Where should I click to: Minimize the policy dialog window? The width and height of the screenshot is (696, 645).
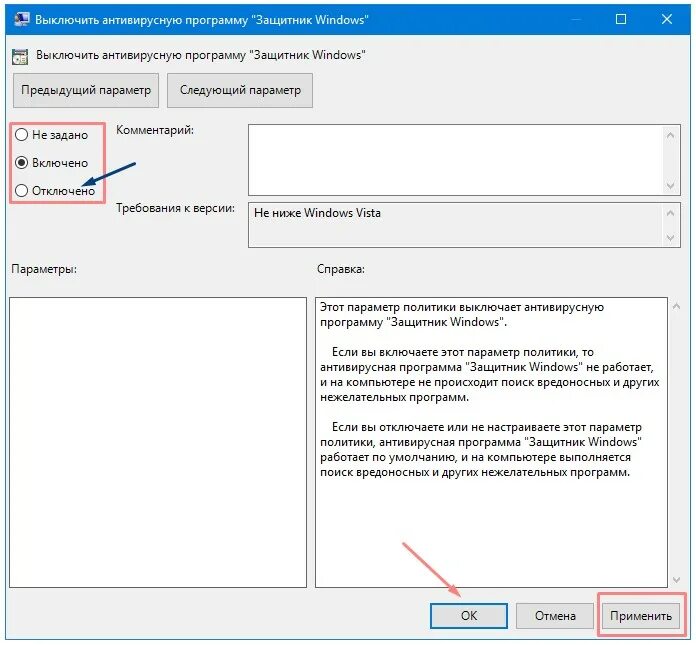pyautogui.click(x=576, y=19)
